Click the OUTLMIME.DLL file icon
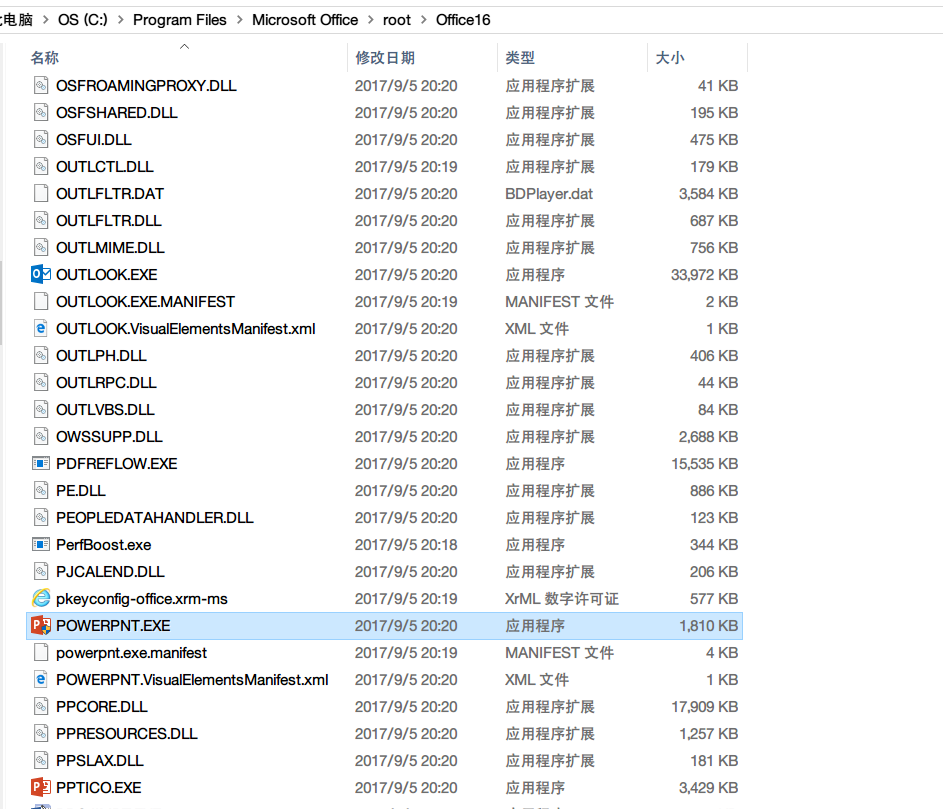This screenshot has height=809, width=943. click(x=41, y=247)
